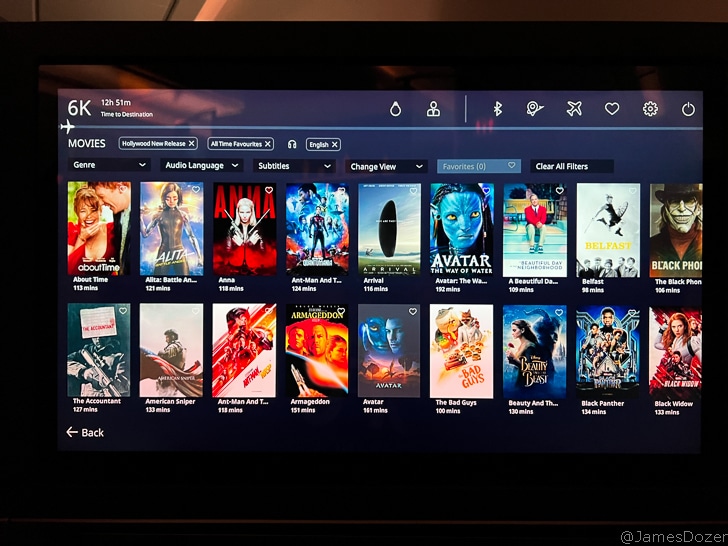Open the crew call person icon
Image resolution: width=728 pixels, height=546 pixels.
[433, 109]
